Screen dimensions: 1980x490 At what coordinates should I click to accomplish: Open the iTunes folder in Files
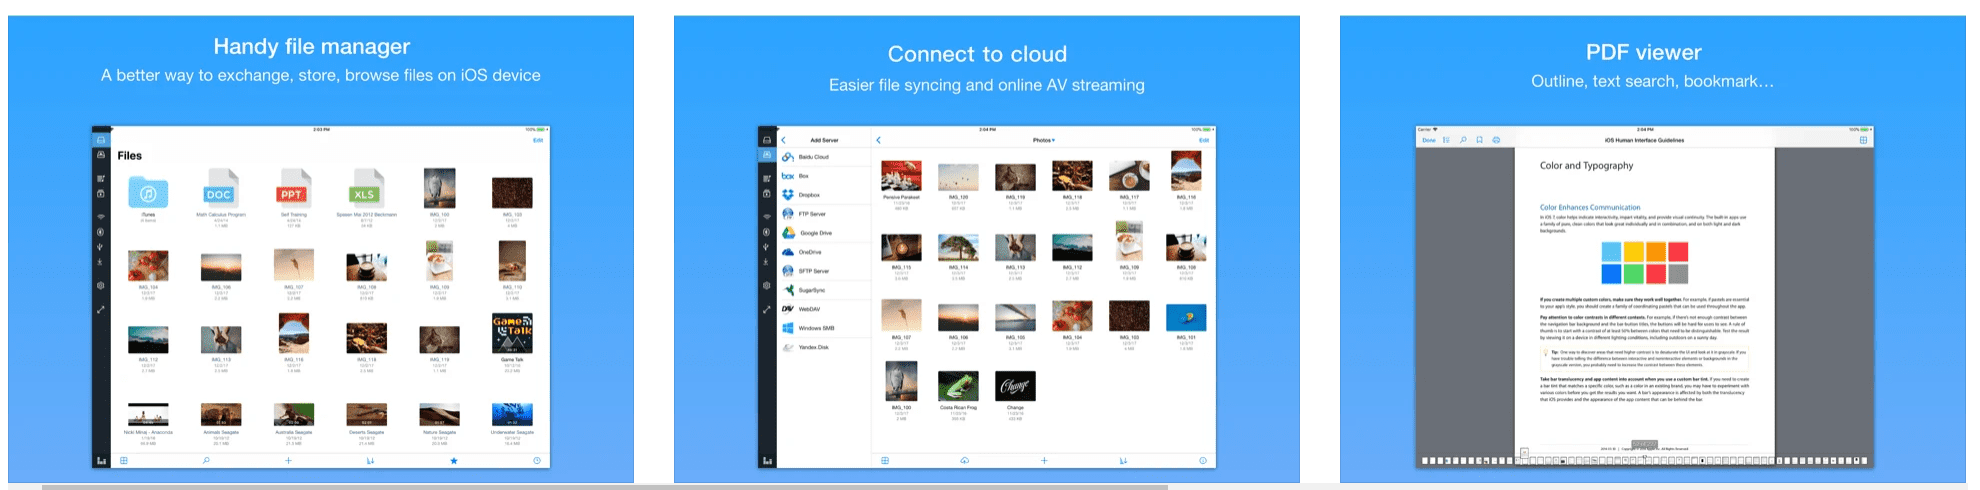click(148, 194)
